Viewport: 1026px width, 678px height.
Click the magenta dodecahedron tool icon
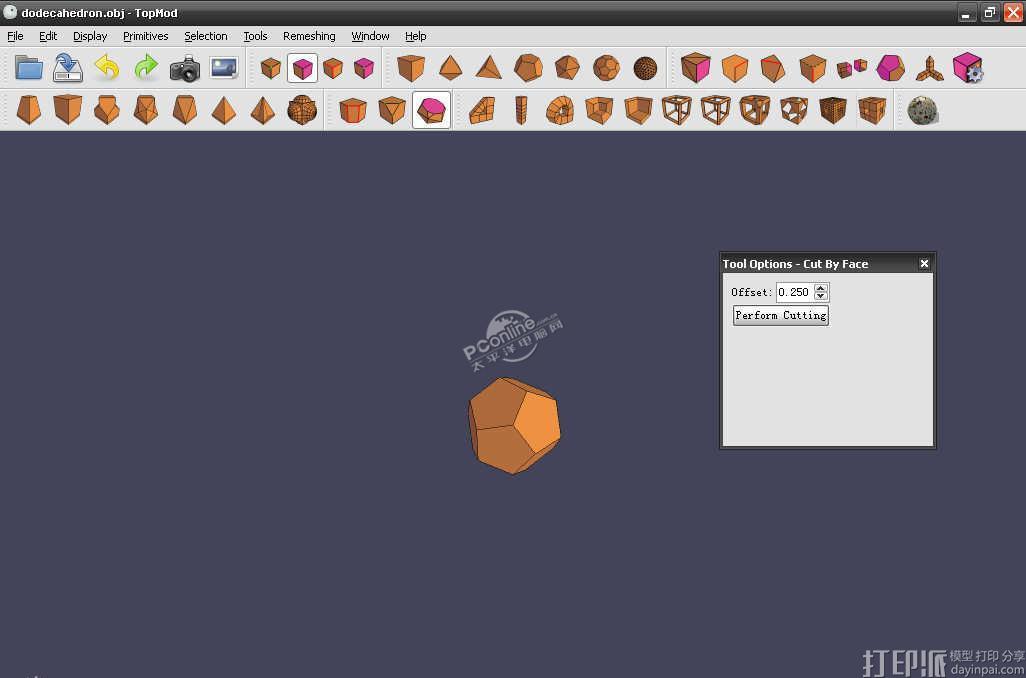coord(891,68)
